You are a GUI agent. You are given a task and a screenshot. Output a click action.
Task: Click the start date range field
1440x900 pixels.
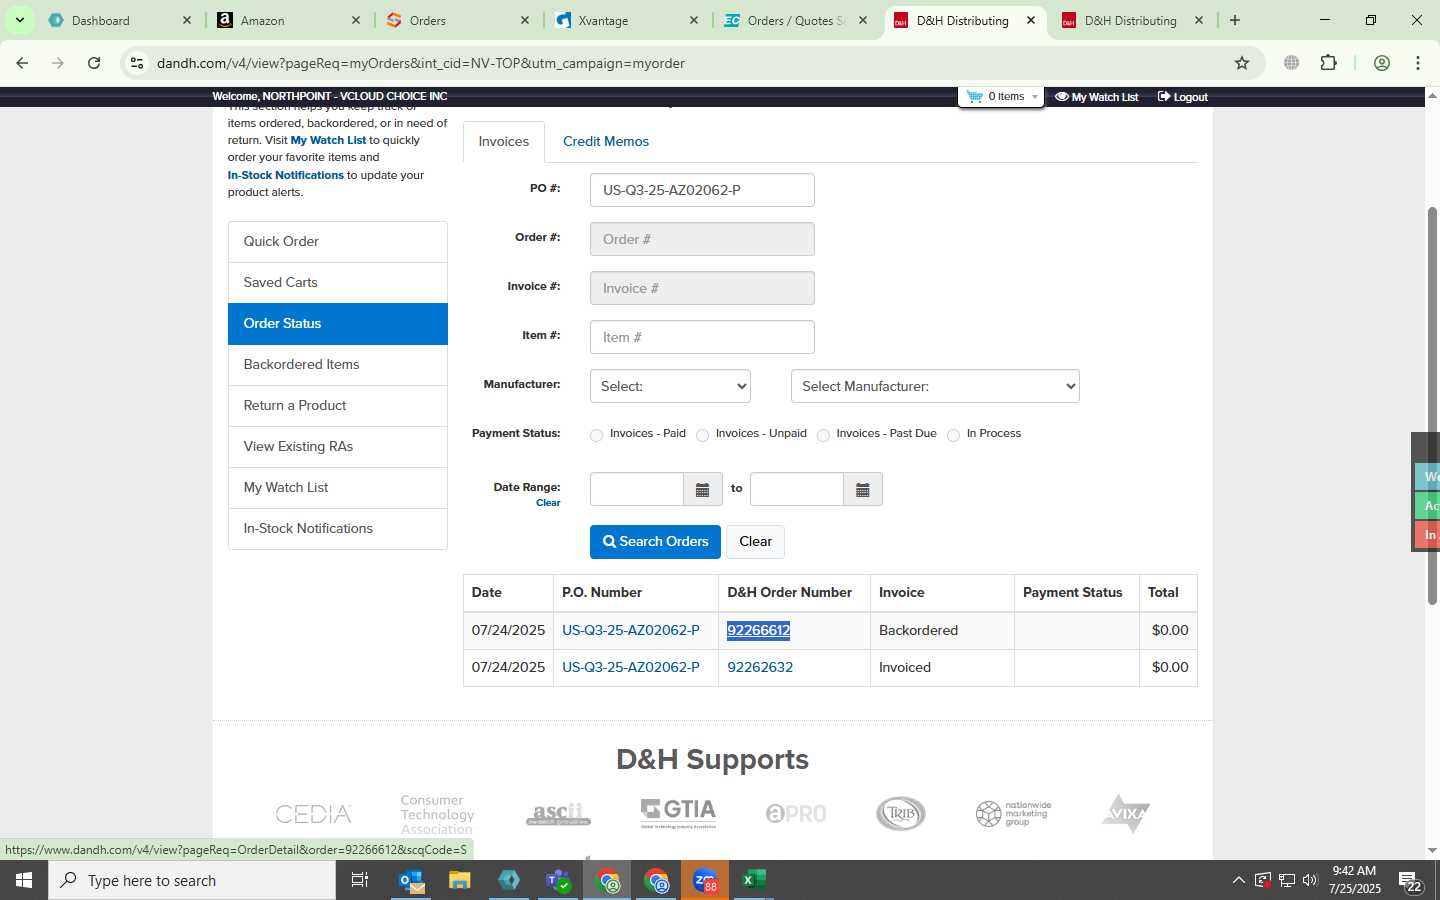[x=637, y=490]
